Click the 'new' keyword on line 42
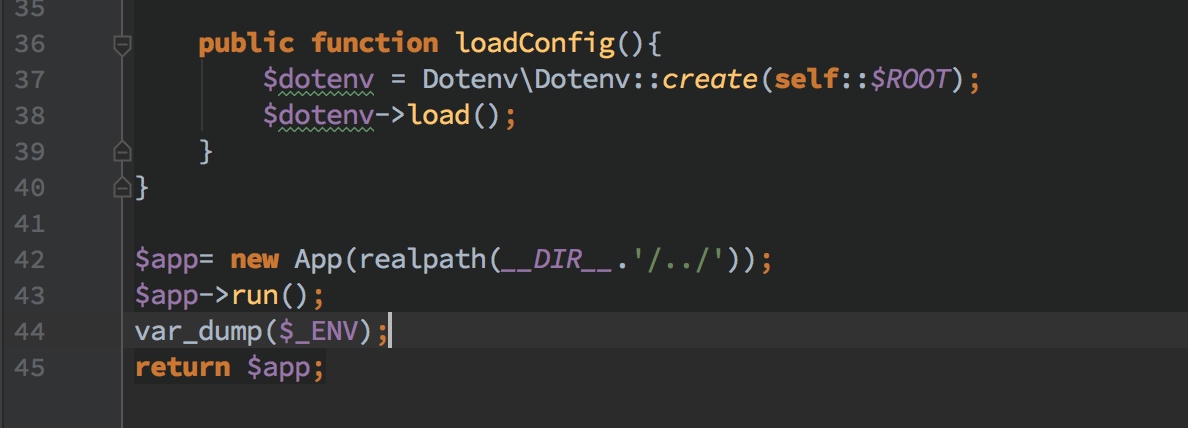 tap(255, 260)
